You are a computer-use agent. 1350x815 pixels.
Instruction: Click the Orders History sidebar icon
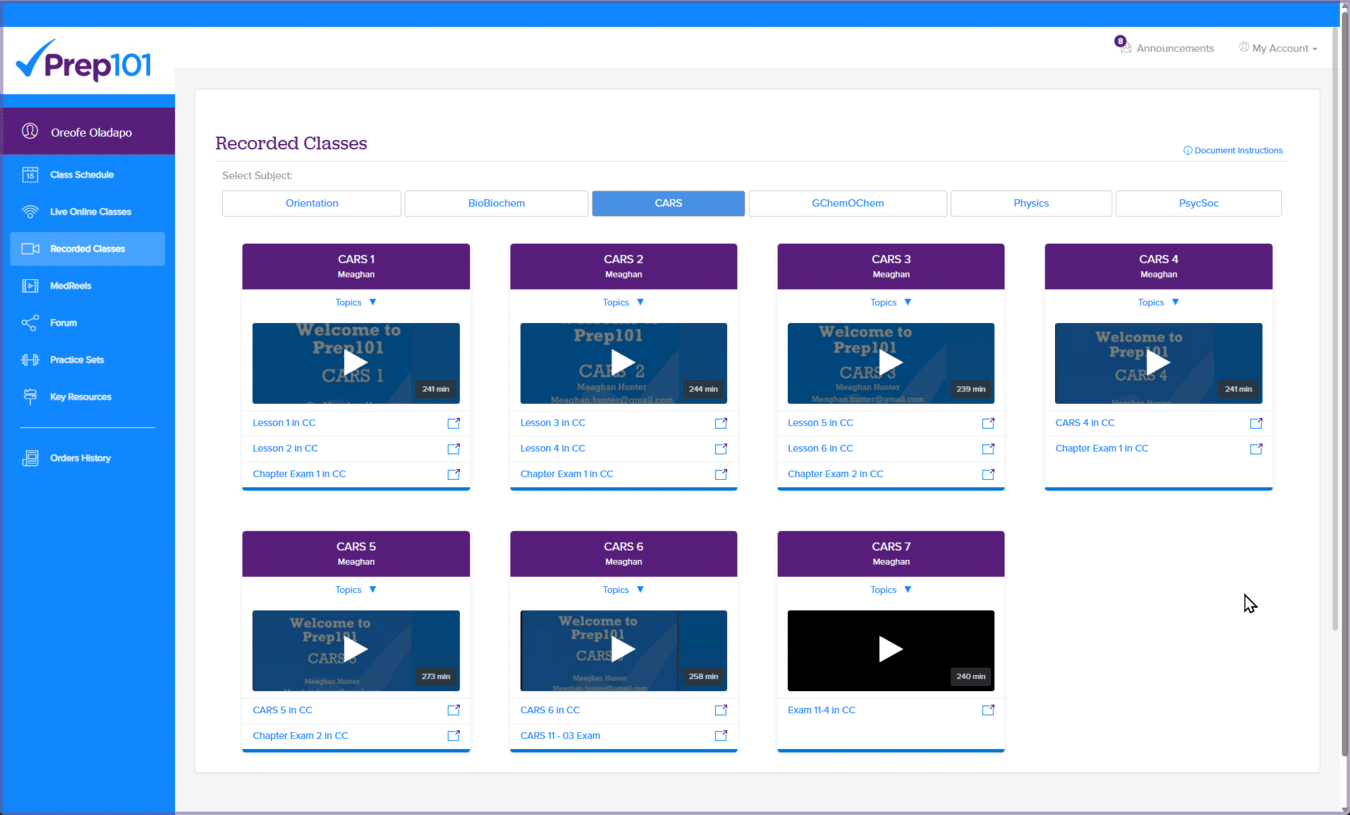pyautogui.click(x=30, y=457)
